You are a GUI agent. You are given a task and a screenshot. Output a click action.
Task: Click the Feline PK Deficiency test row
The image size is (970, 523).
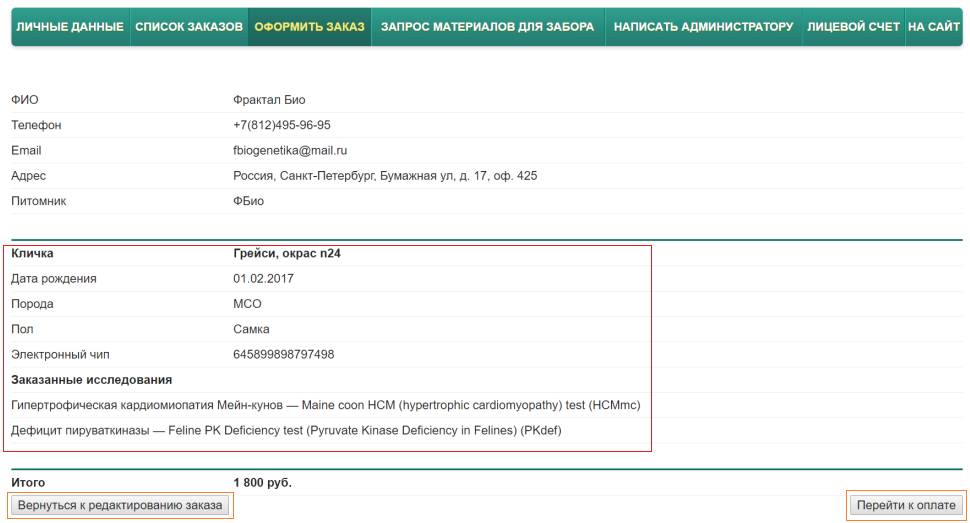tap(286, 431)
